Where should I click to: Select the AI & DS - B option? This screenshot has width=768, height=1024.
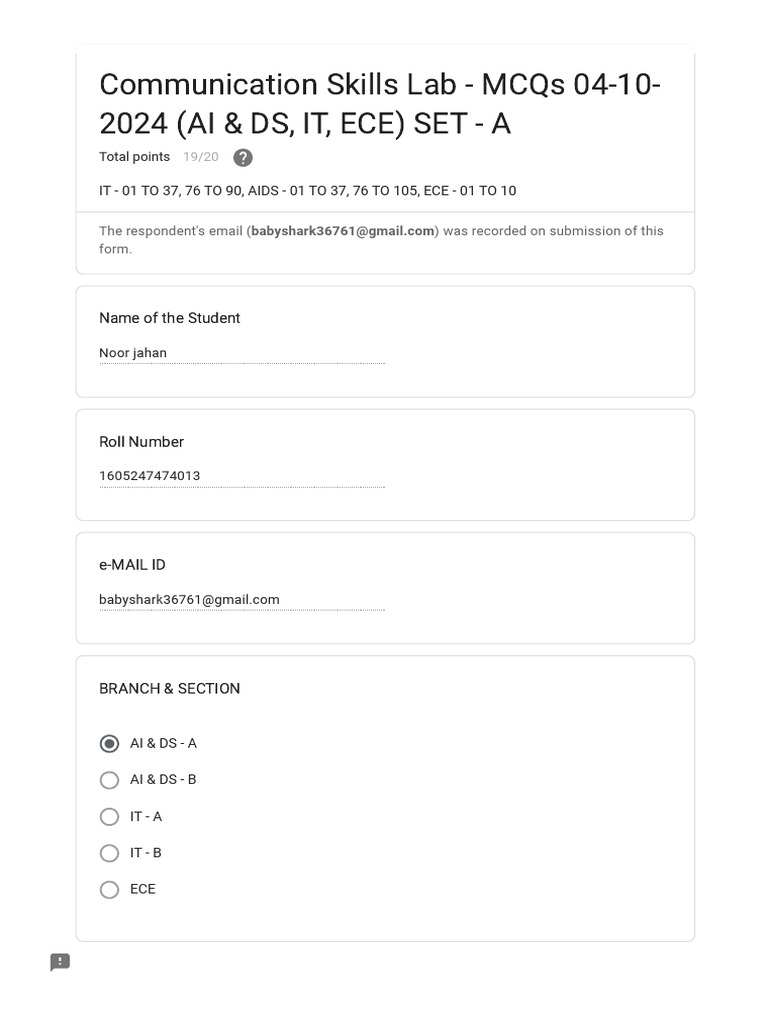tap(110, 780)
